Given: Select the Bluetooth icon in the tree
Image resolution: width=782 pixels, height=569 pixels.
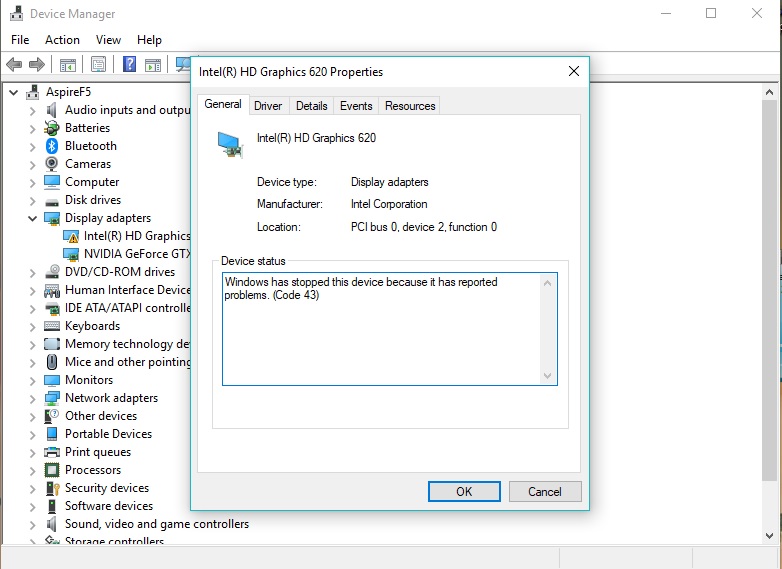Looking at the screenshot, I should (x=52, y=146).
